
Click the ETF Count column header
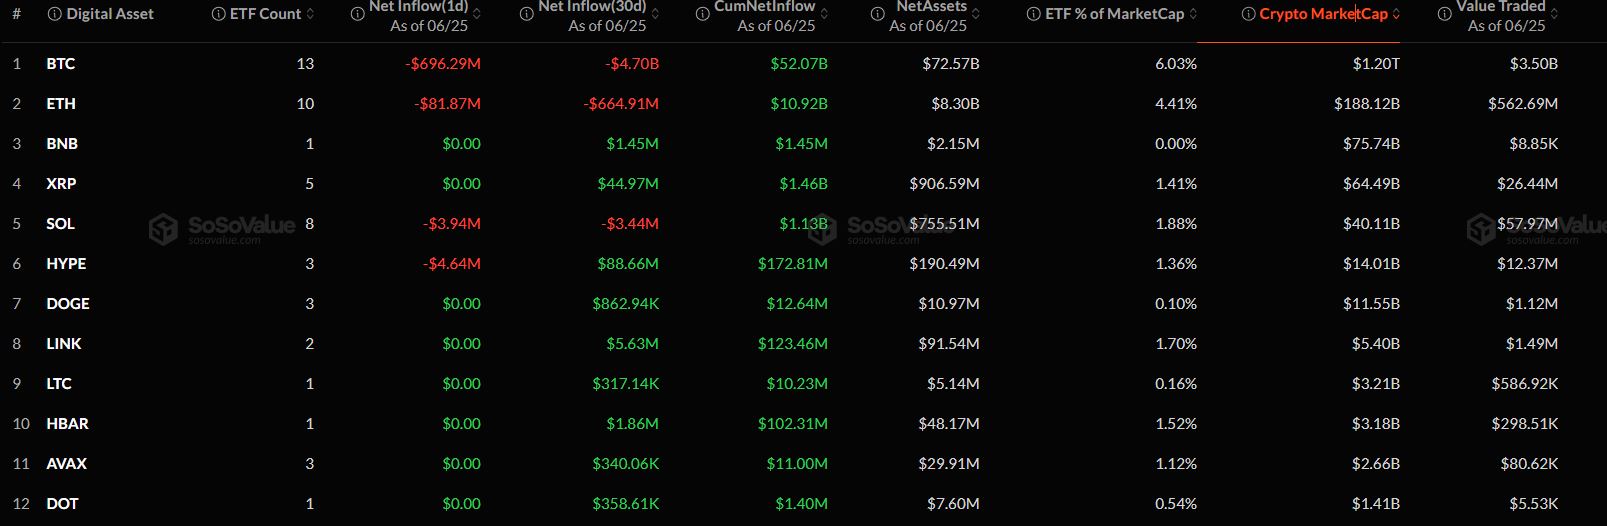[x=265, y=14]
